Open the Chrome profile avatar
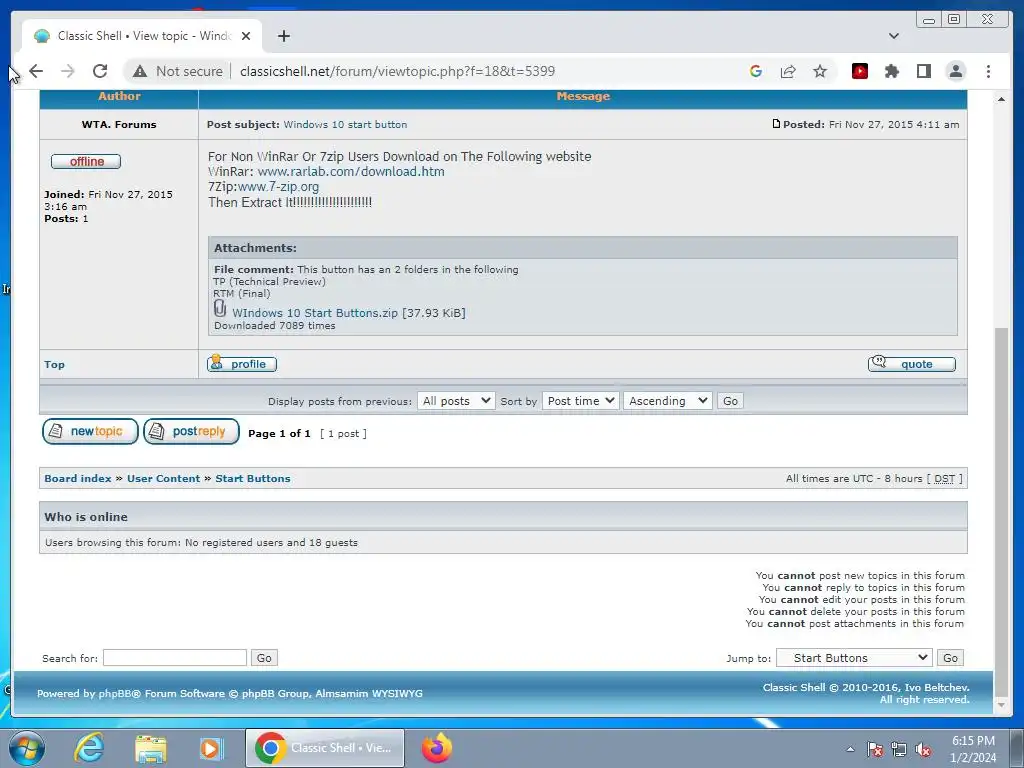Image resolution: width=1024 pixels, height=768 pixels. tap(955, 71)
